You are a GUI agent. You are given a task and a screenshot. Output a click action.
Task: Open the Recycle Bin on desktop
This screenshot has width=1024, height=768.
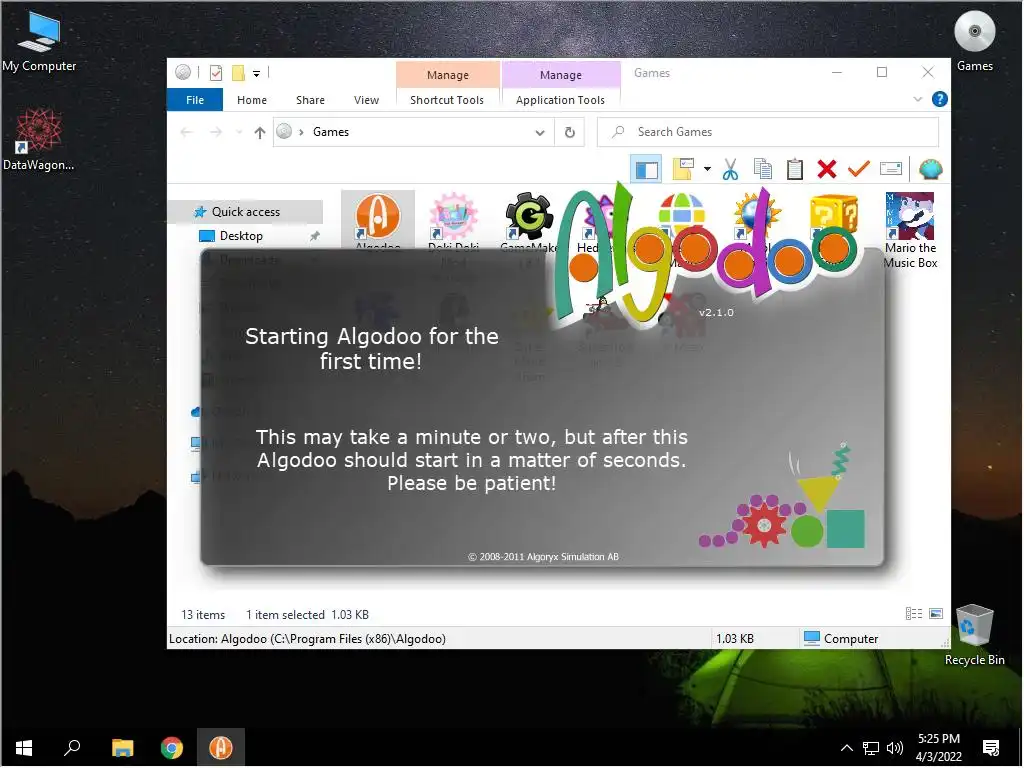point(974,635)
